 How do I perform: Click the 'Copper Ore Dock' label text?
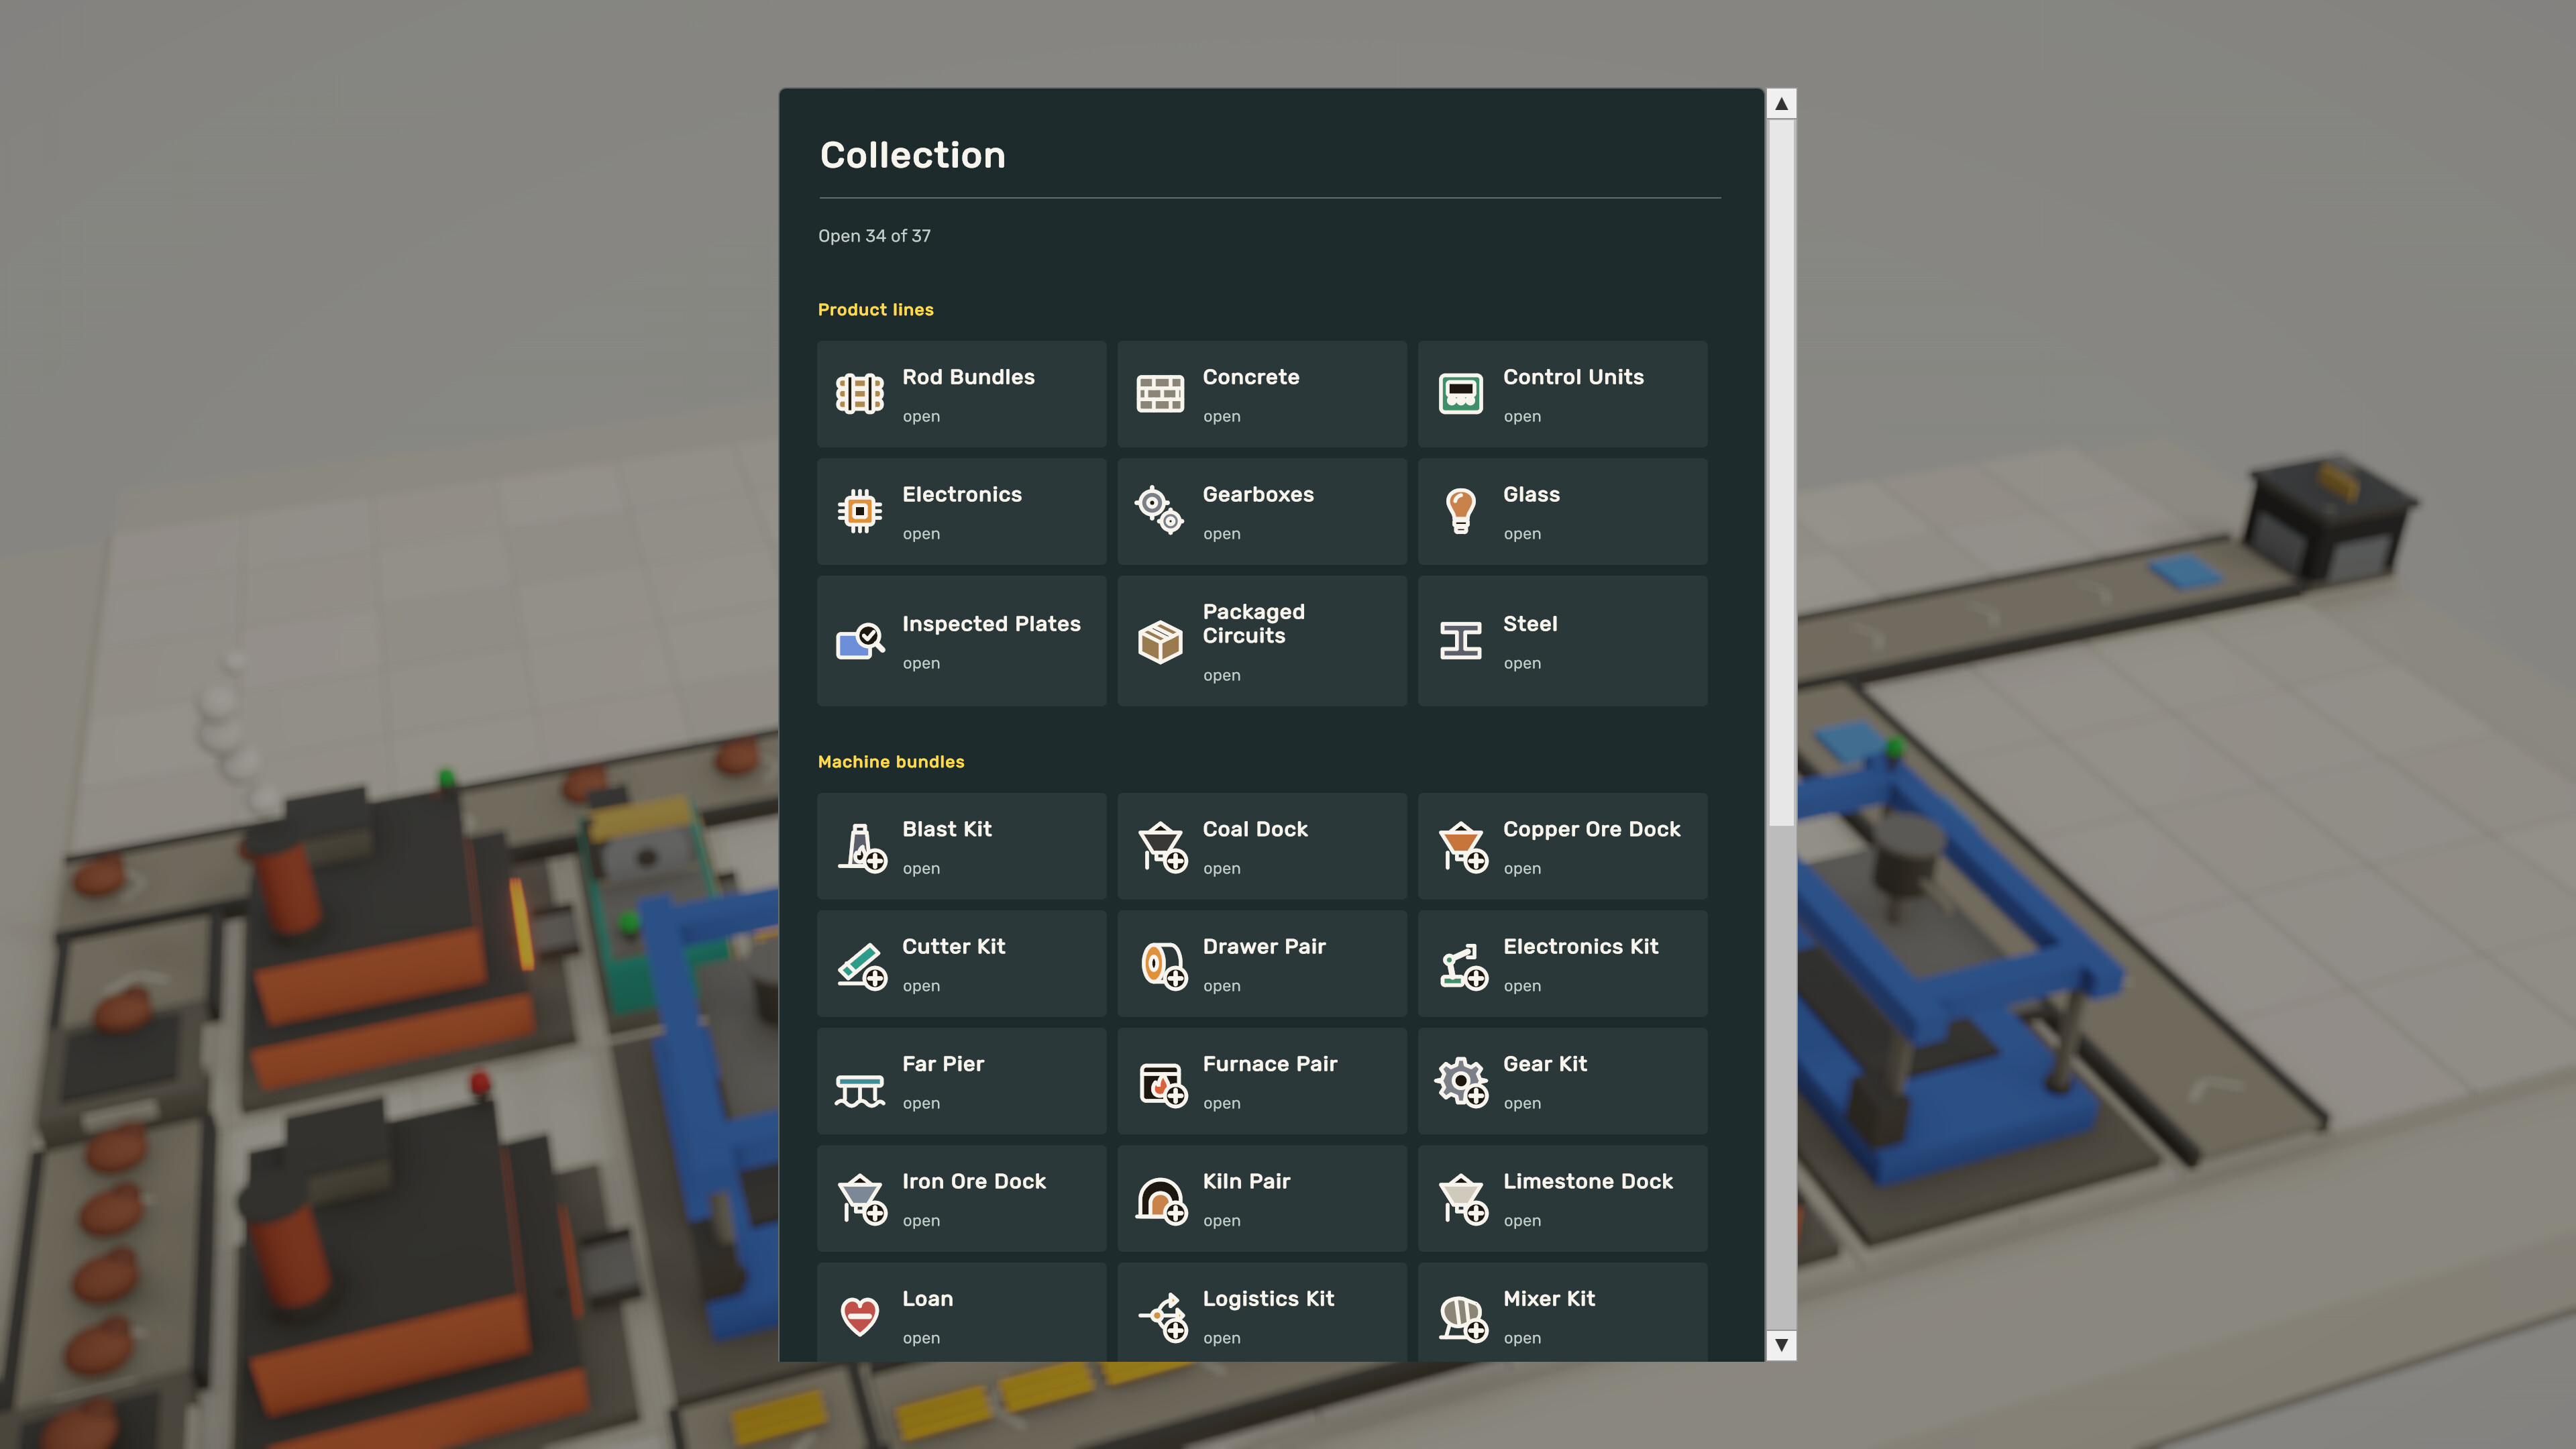(1591, 829)
